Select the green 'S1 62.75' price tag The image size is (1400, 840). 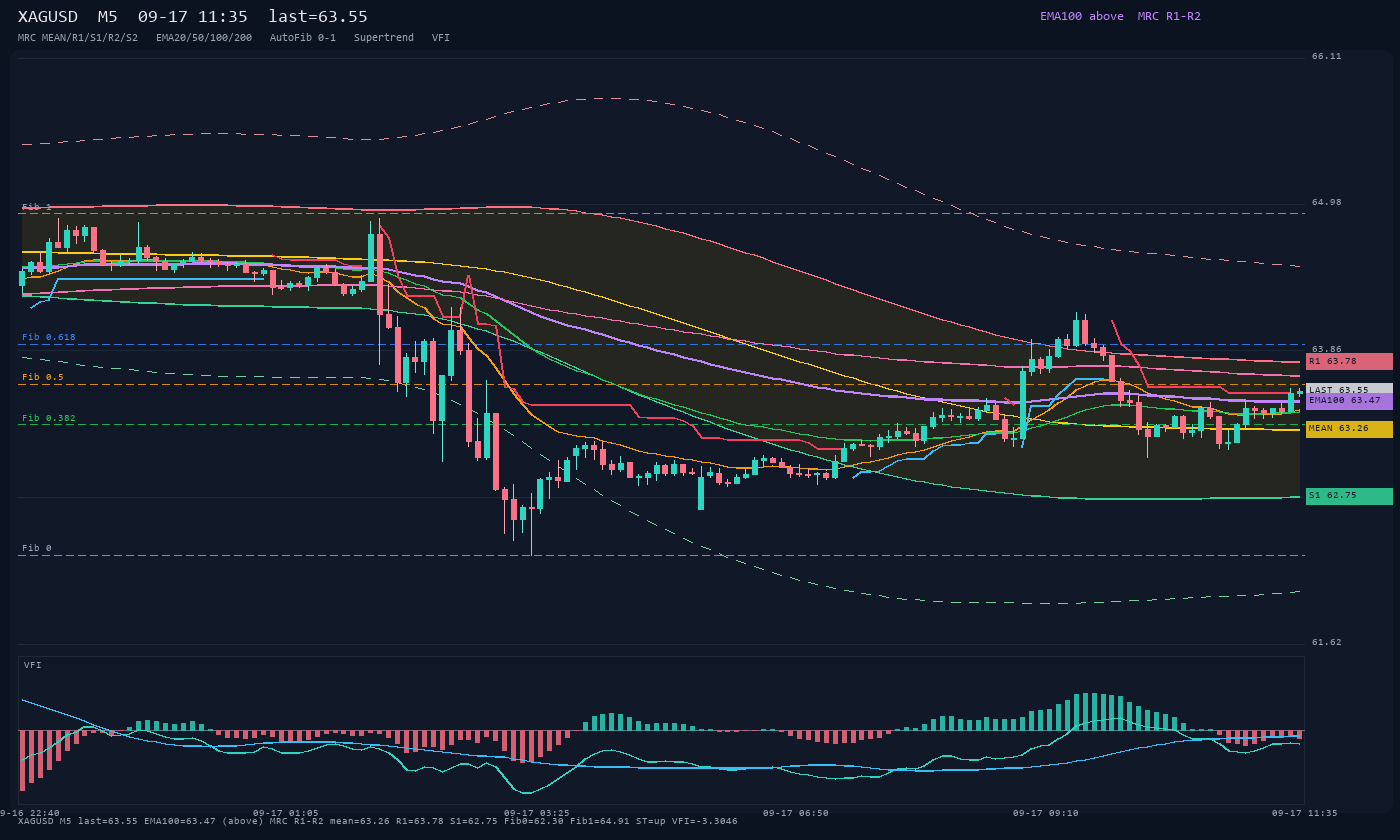[x=1349, y=496]
